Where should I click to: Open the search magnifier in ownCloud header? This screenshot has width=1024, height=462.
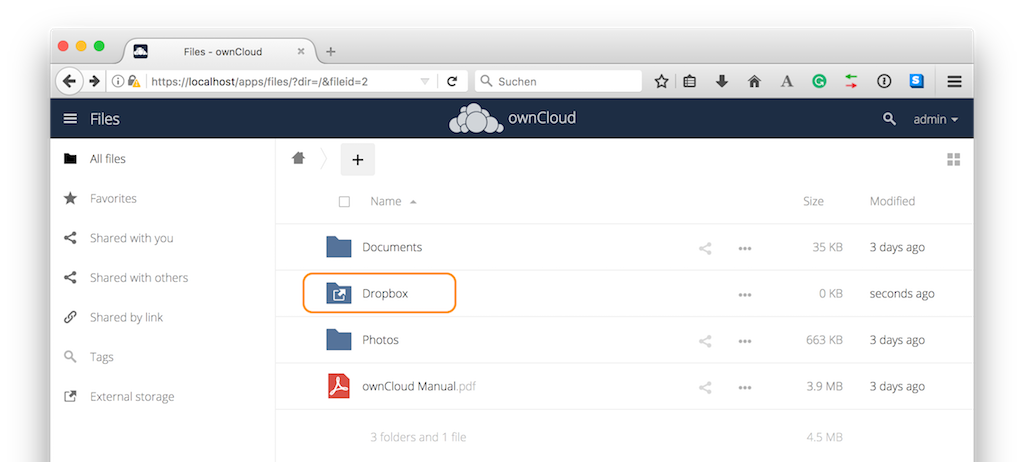(889, 119)
